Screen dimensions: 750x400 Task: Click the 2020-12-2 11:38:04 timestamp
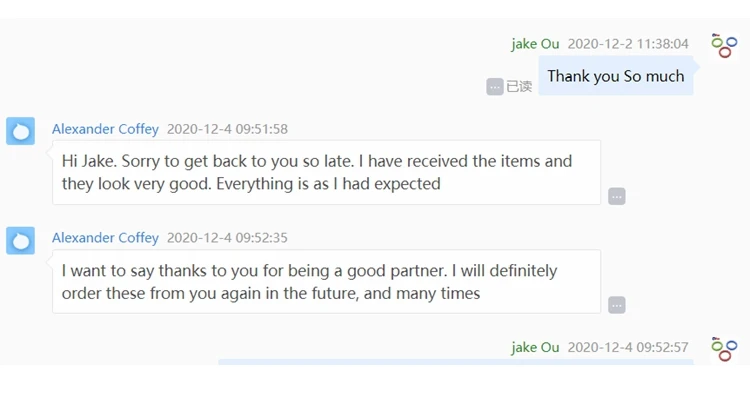click(628, 44)
